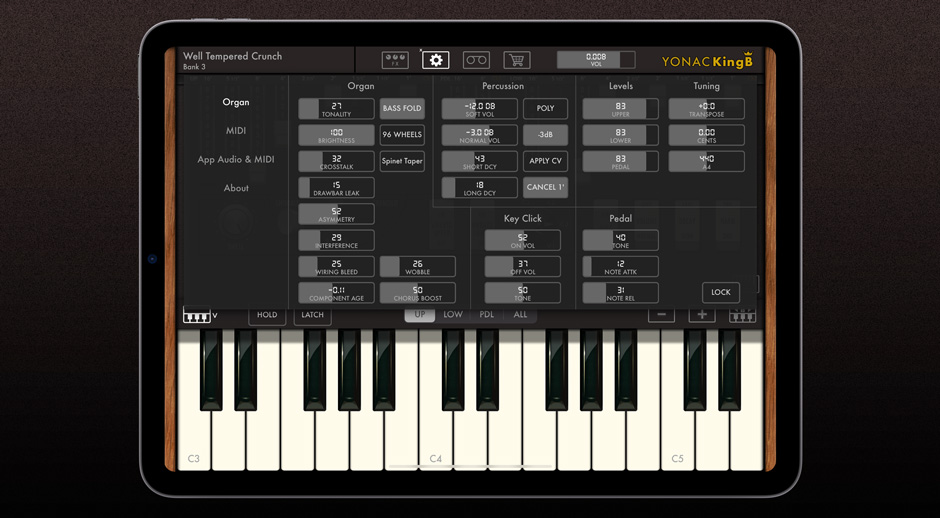Close settings via the gear icon
Image resolution: width=940 pixels, height=518 pixels.
(436, 60)
